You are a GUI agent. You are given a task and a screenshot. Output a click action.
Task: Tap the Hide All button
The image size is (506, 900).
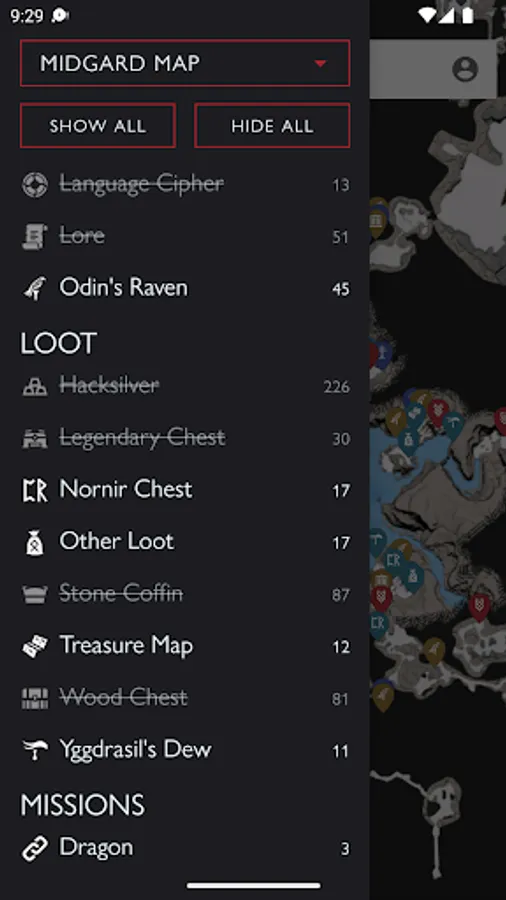(272, 126)
